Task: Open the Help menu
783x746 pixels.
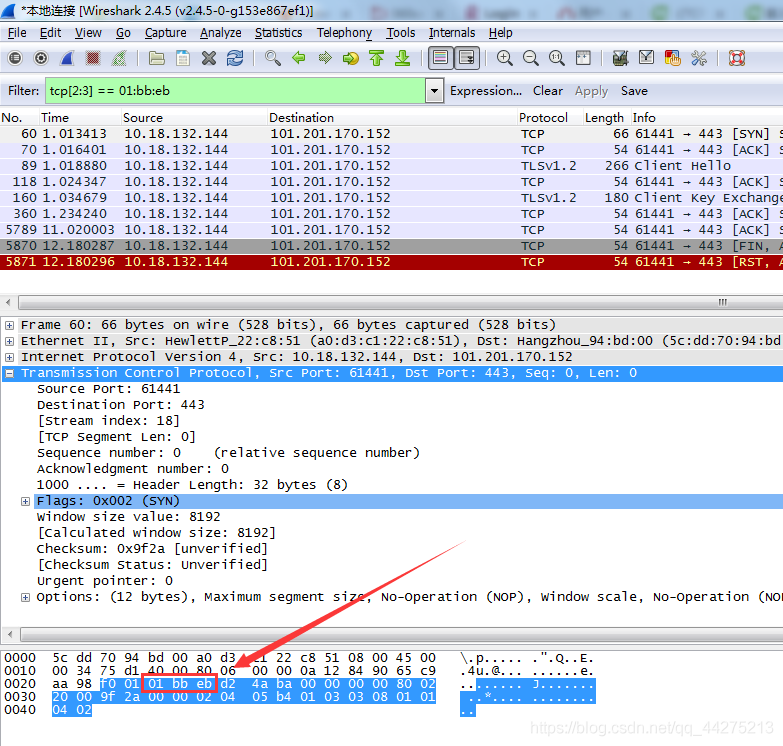Action: [x=500, y=33]
